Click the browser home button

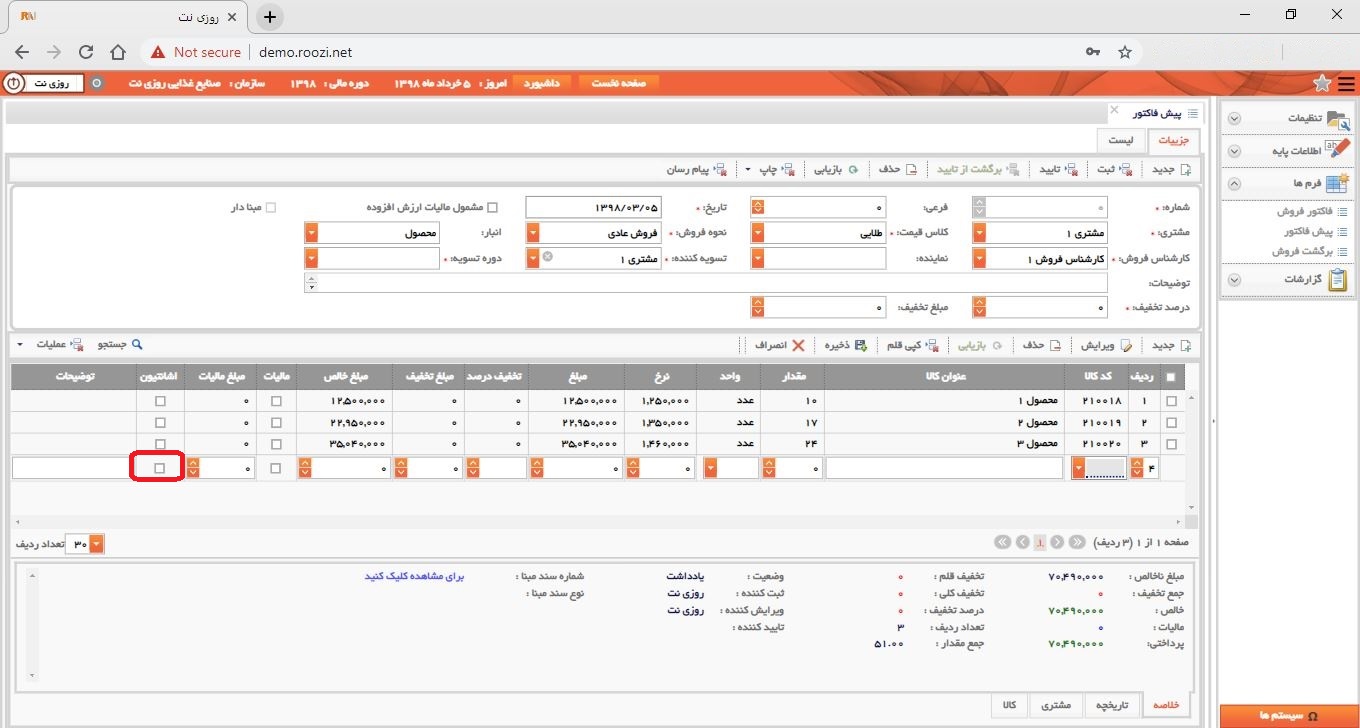click(118, 52)
